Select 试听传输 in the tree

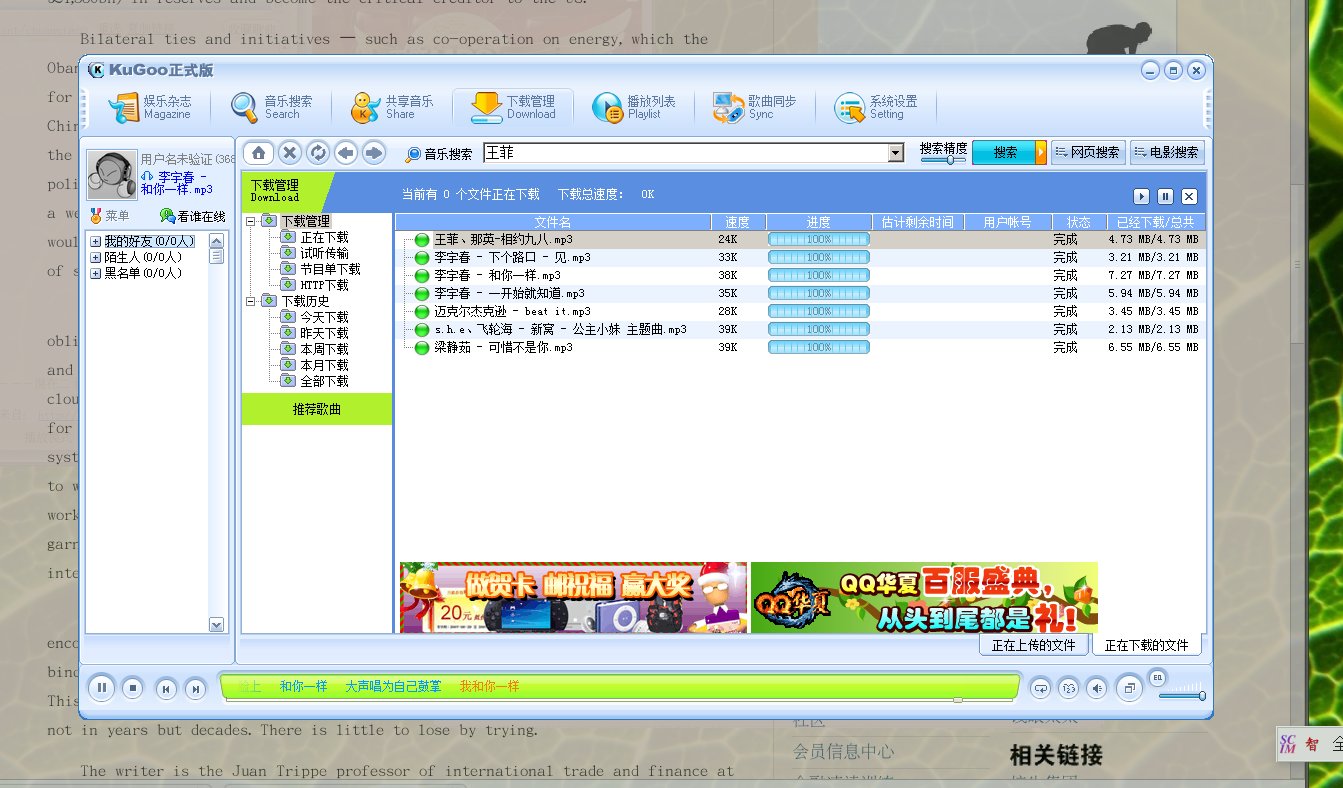pos(324,253)
